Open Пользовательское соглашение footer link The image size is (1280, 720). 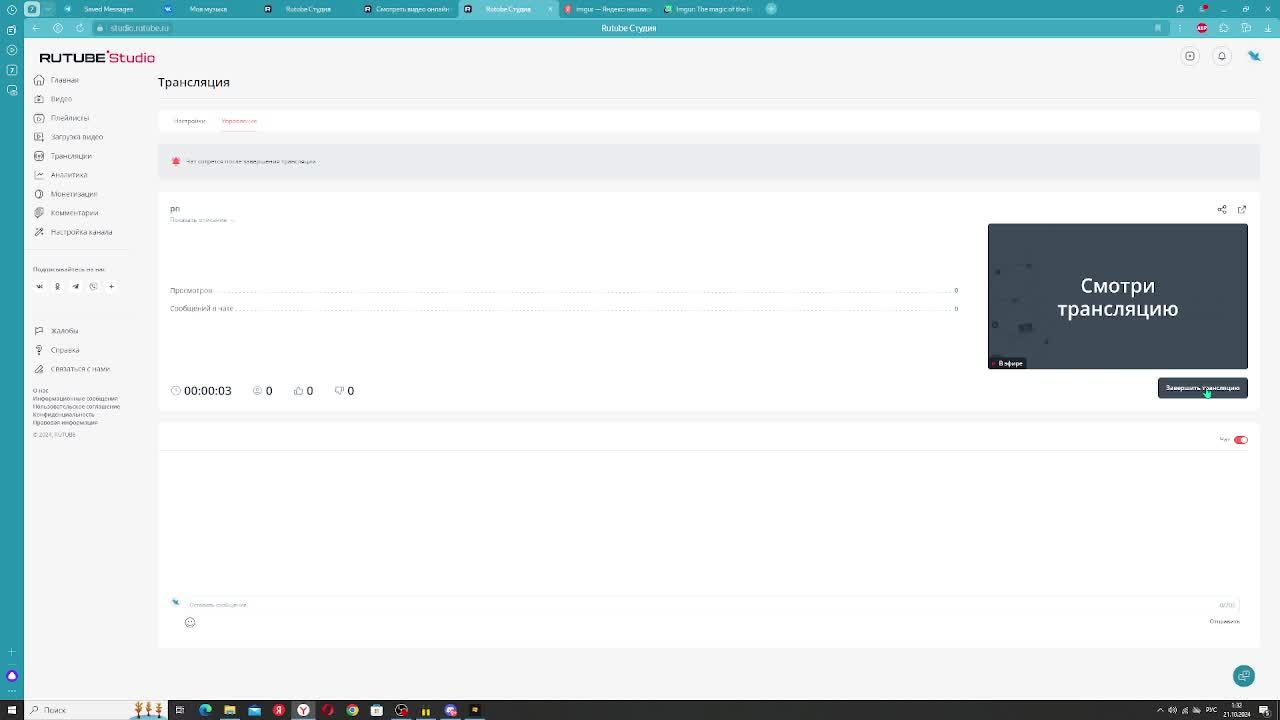click(x=76, y=407)
